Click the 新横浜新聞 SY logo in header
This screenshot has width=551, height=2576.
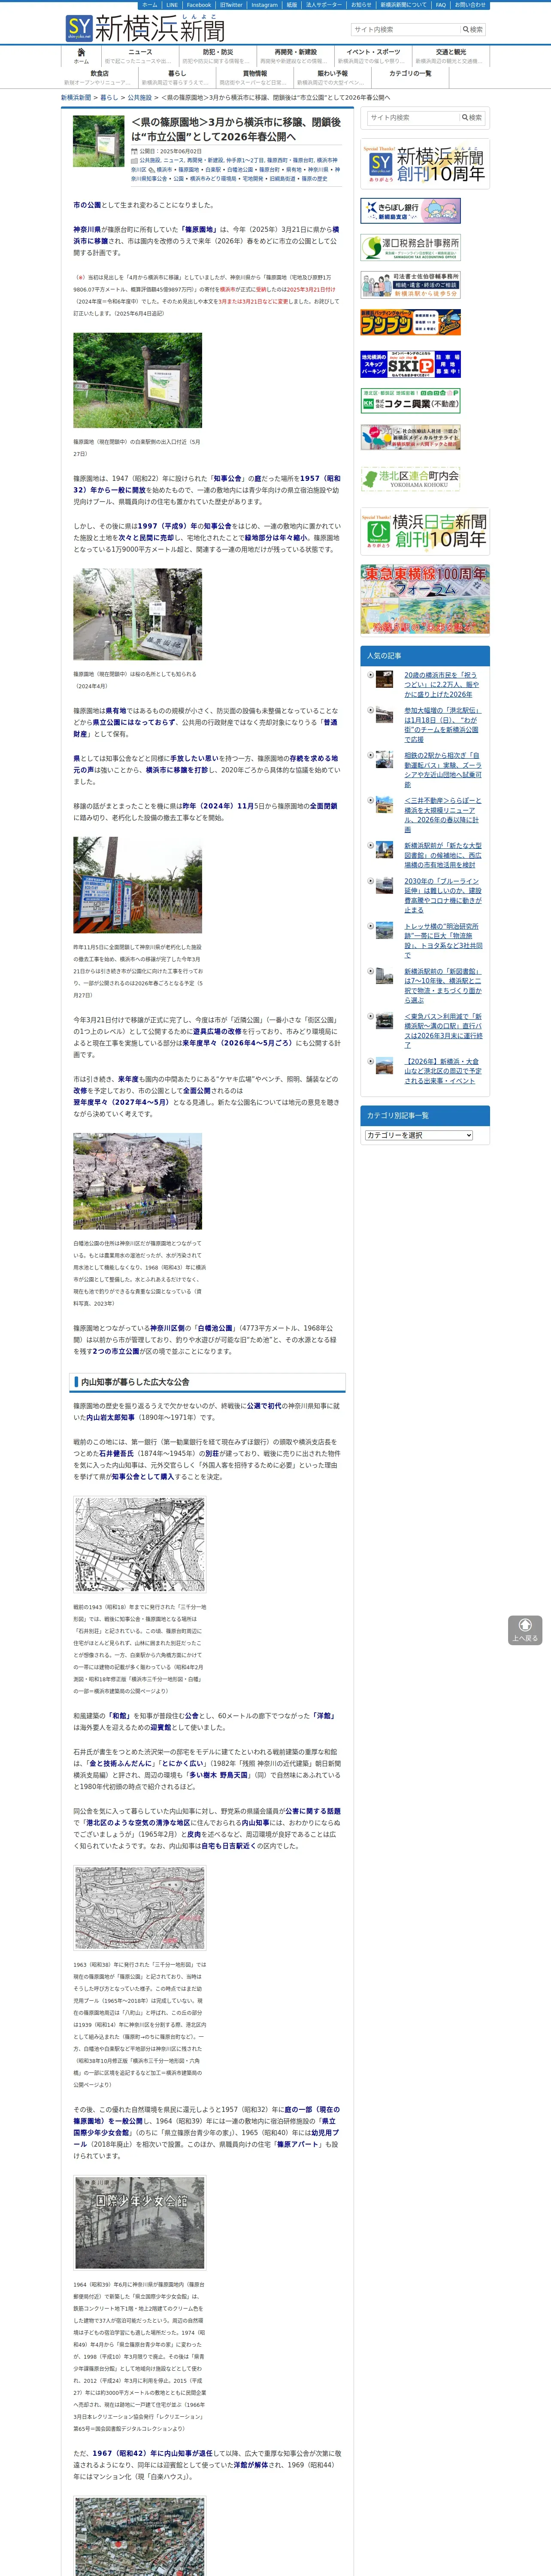click(x=145, y=28)
